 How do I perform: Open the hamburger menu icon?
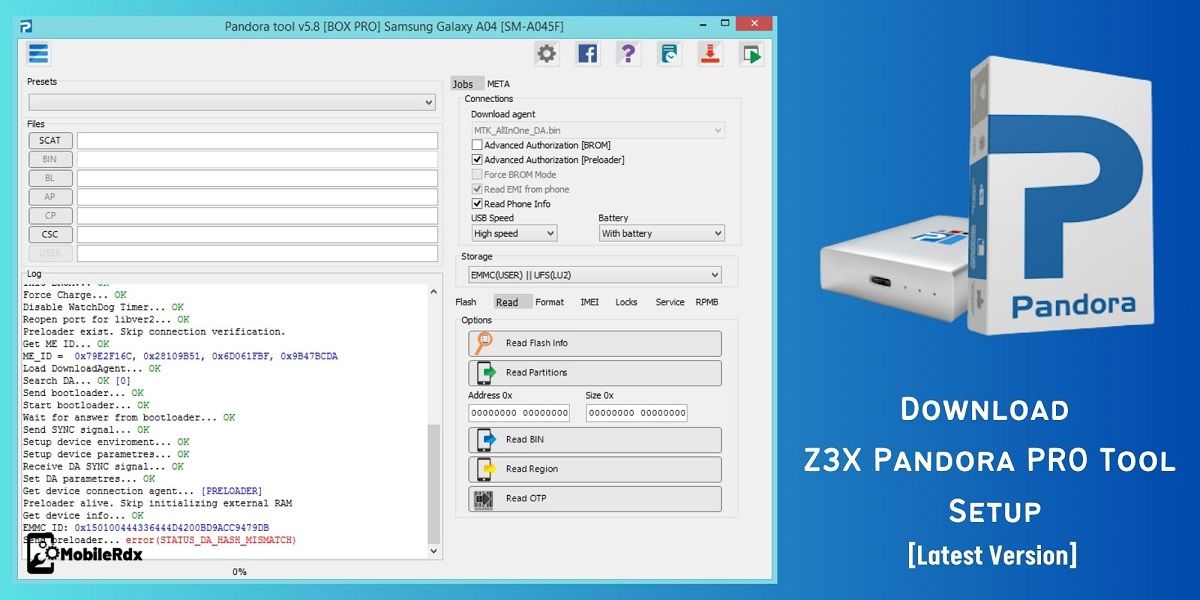(37, 54)
